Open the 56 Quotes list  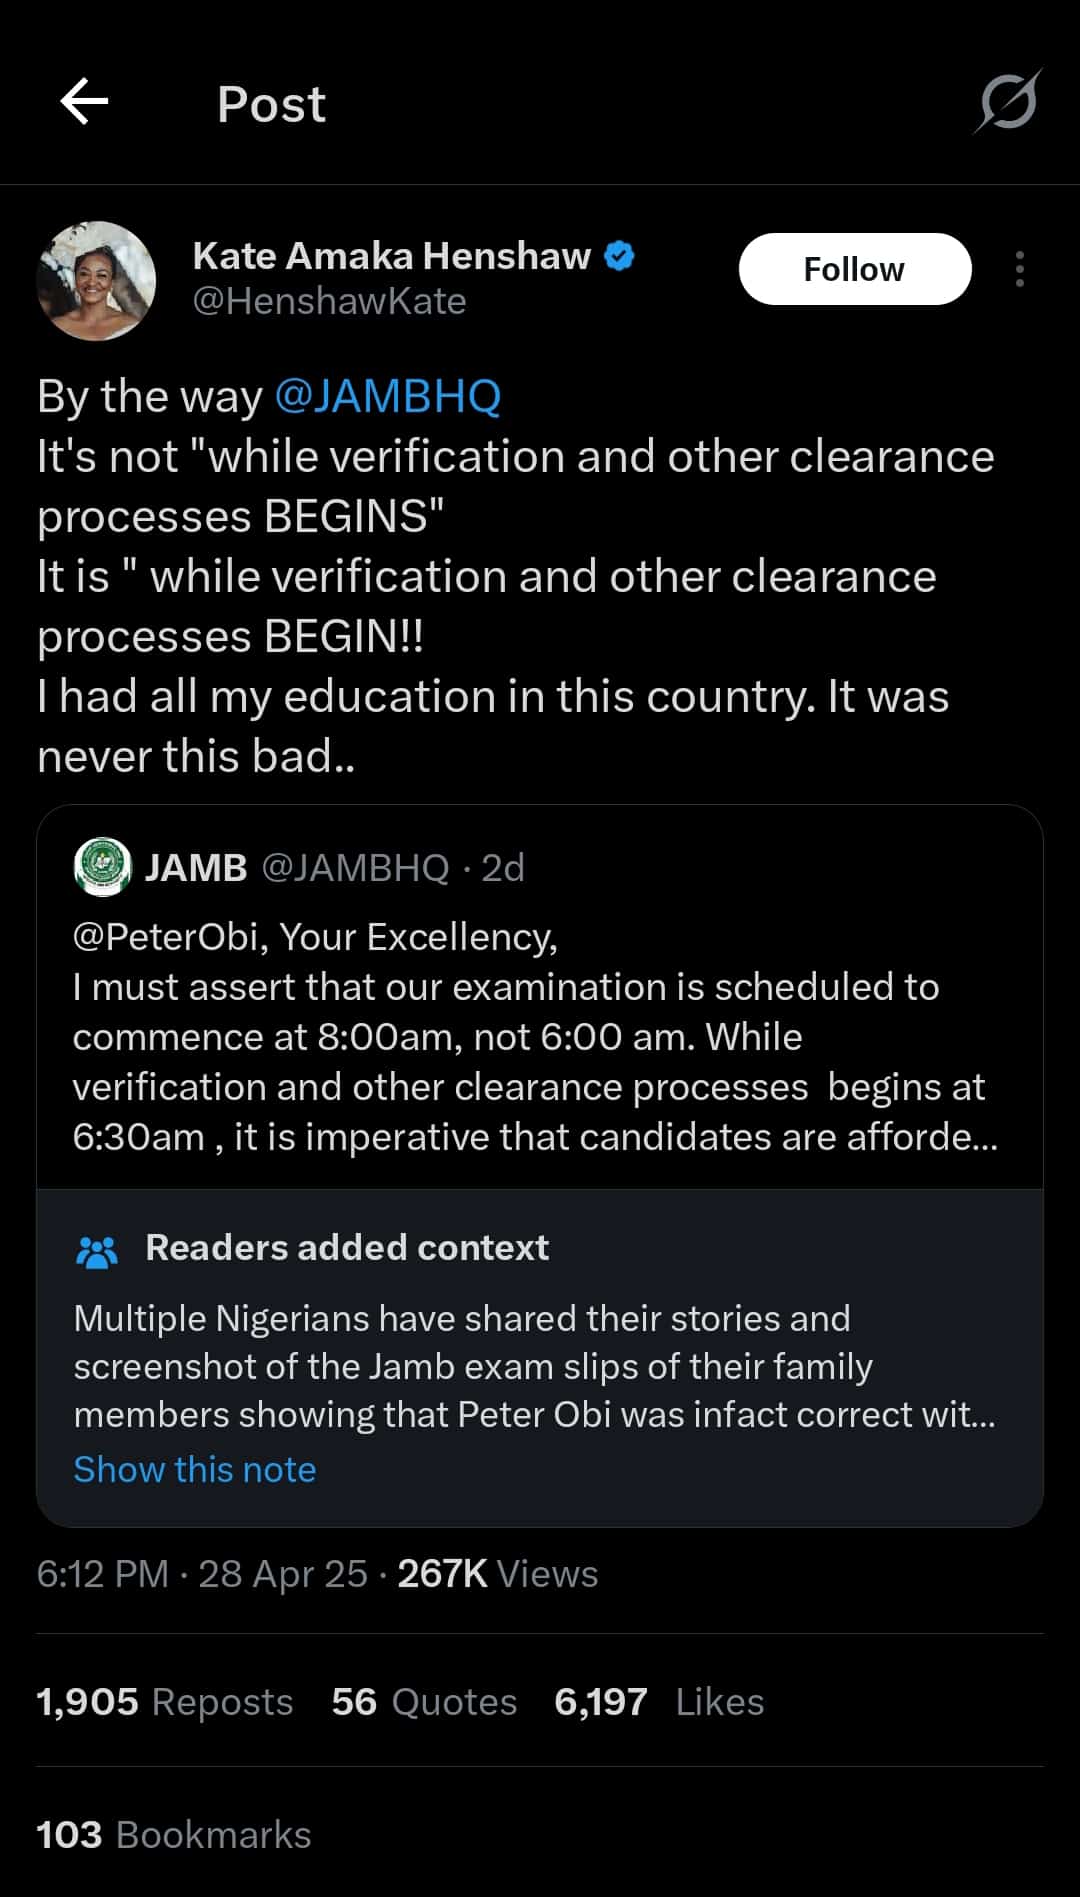424,1701
